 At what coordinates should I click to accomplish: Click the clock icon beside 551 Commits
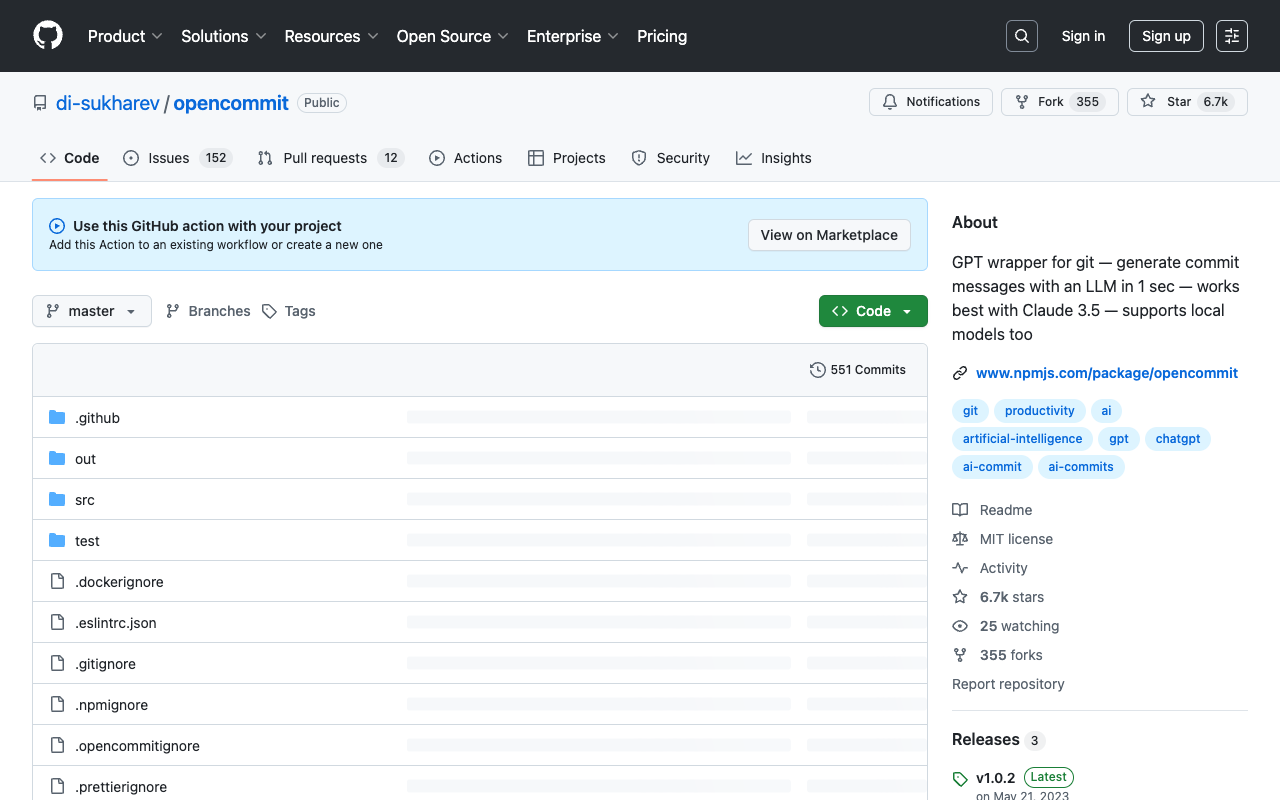818,370
